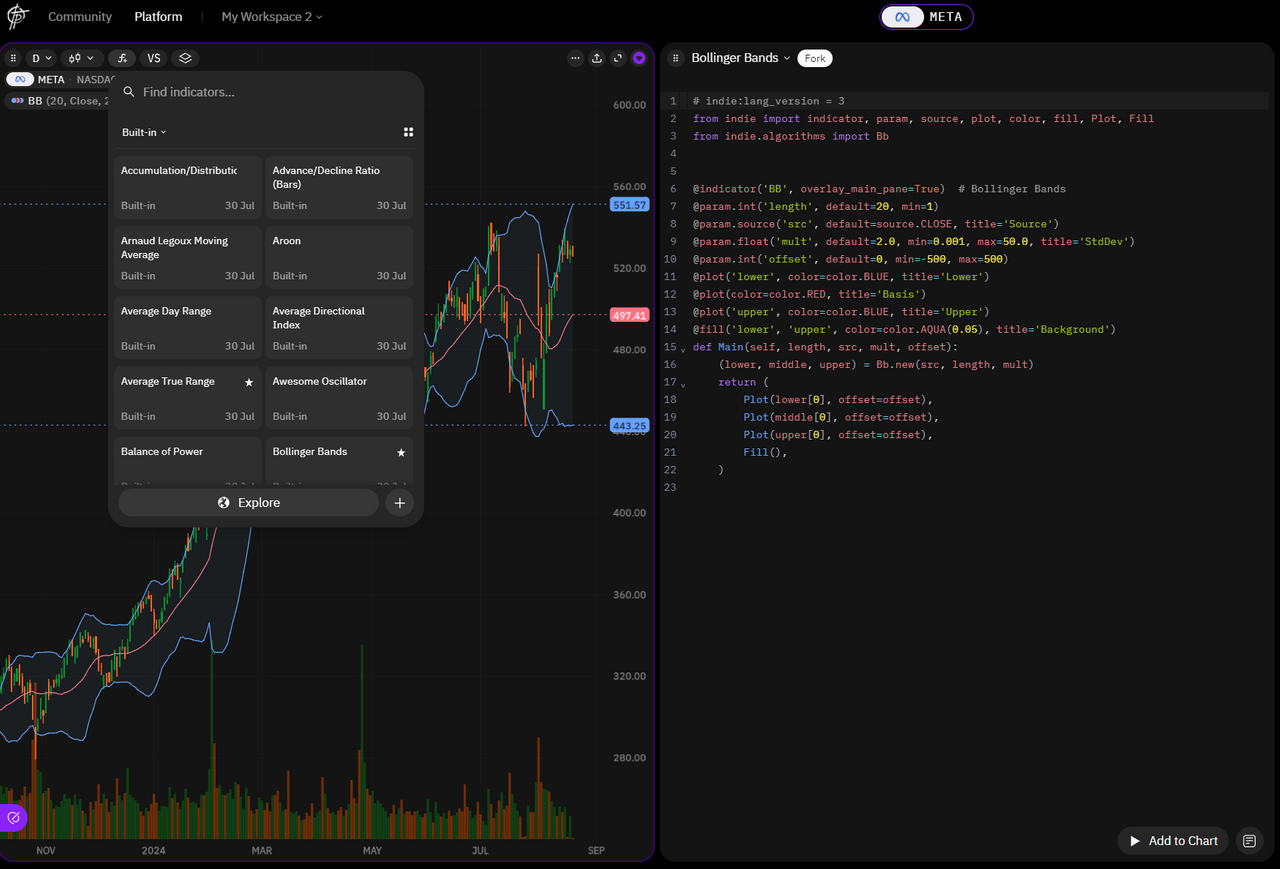Open the D timeframe dropdown
The height and width of the screenshot is (869, 1280).
41,58
